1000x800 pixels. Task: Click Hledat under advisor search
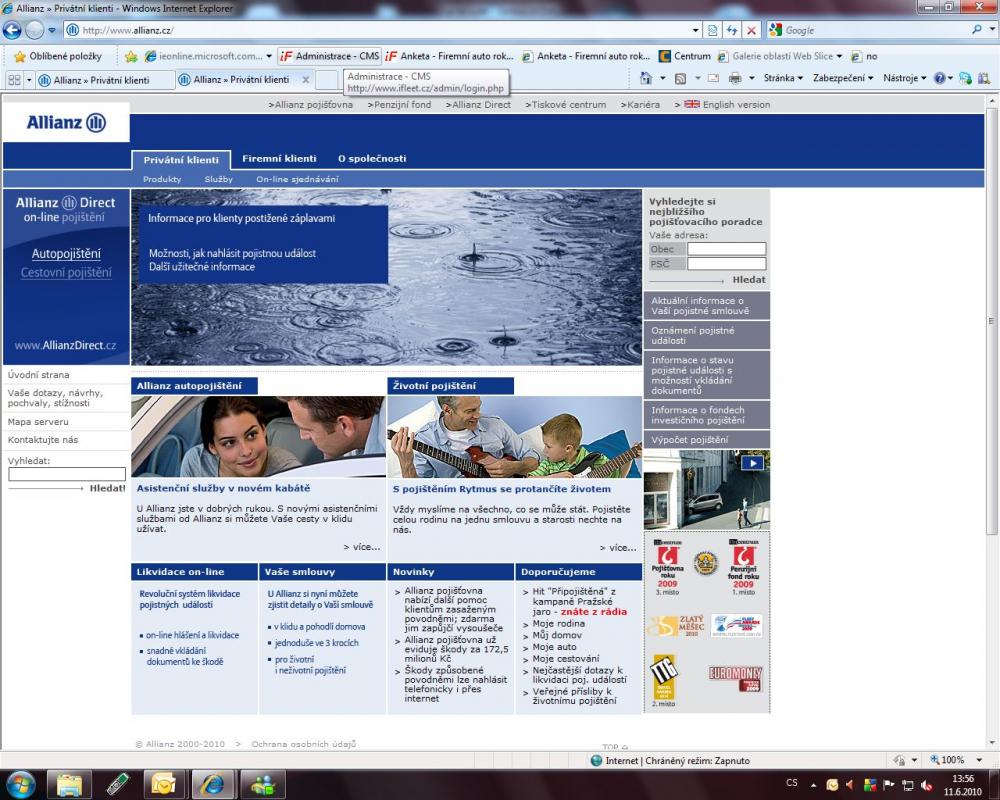tap(749, 279)
